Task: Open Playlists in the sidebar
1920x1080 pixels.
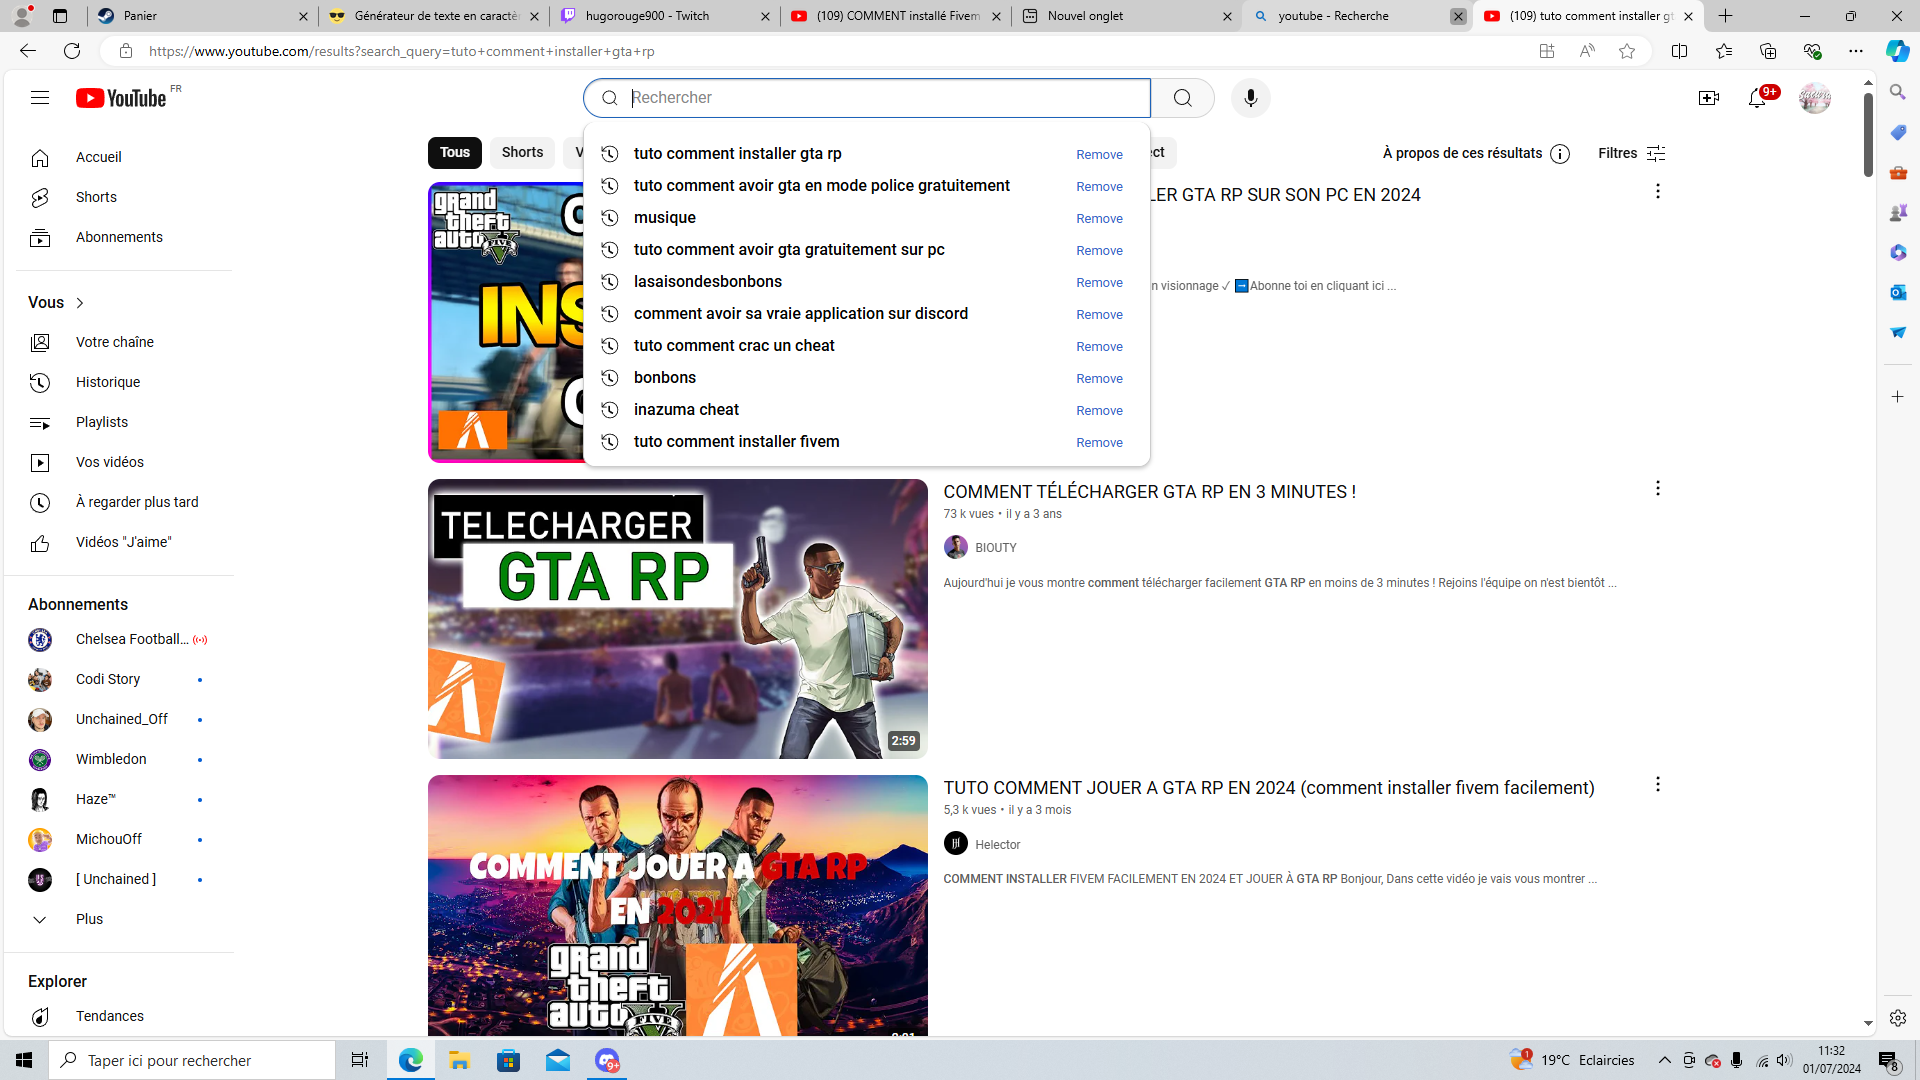Action: [x=120, y=423]
